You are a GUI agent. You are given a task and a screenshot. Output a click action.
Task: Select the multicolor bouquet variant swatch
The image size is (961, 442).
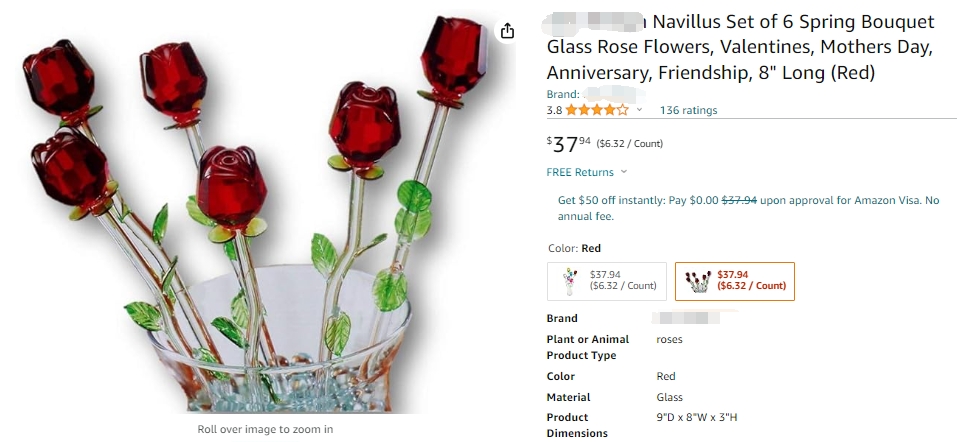[x=607, y=281]
